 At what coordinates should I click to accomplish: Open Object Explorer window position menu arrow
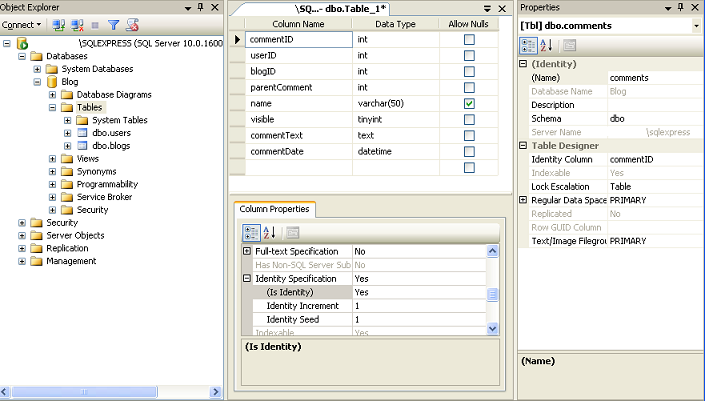(x=188, y=8)
